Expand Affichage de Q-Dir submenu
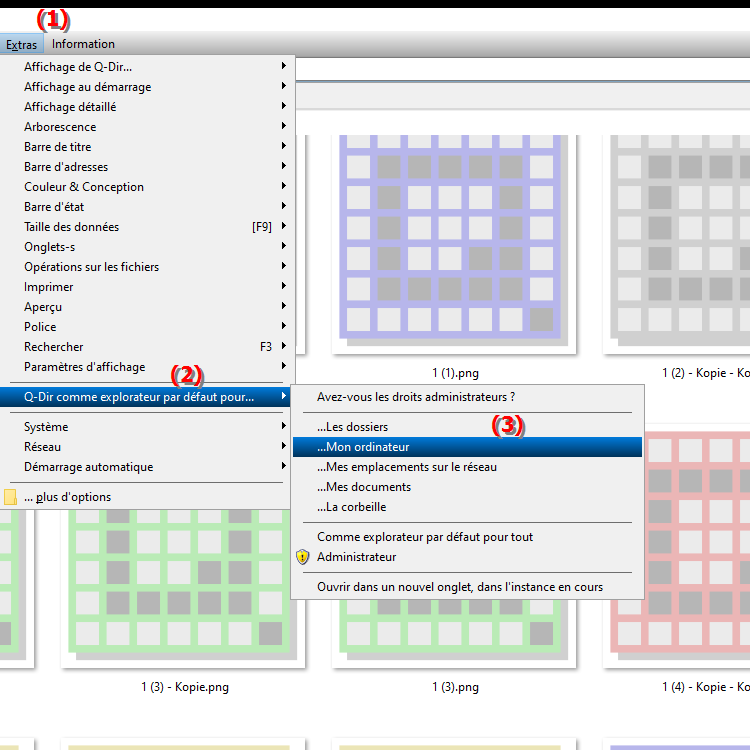This screenshot has width=750, height=750. pos(147,66)
